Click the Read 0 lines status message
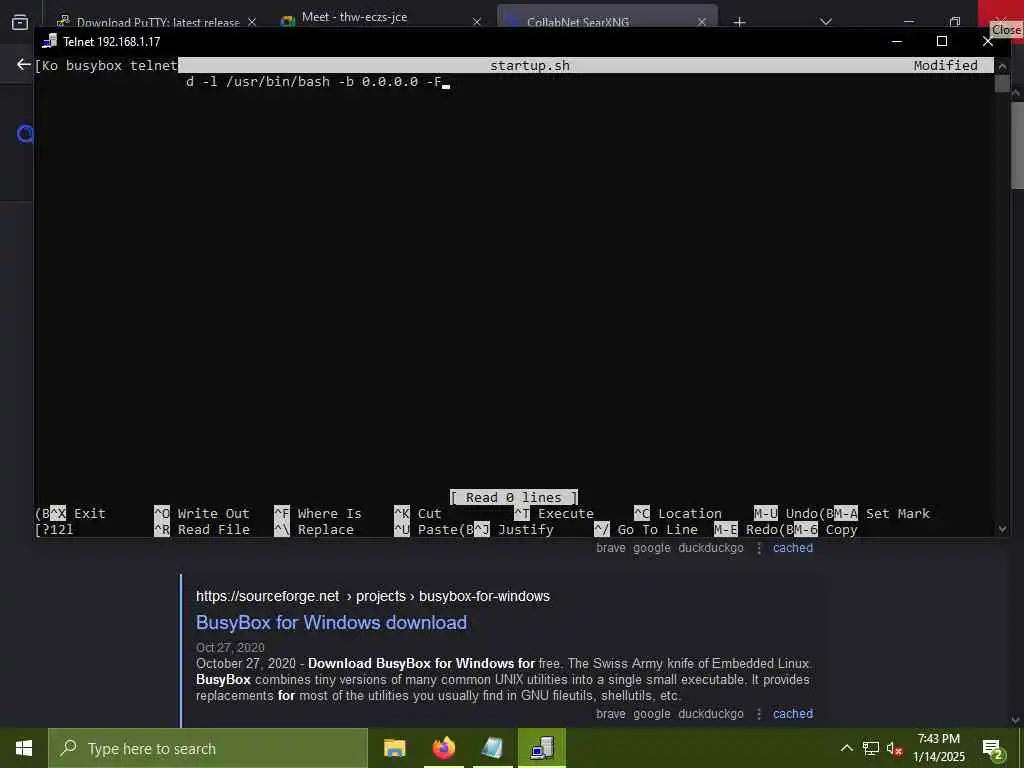 coord(513,498)
